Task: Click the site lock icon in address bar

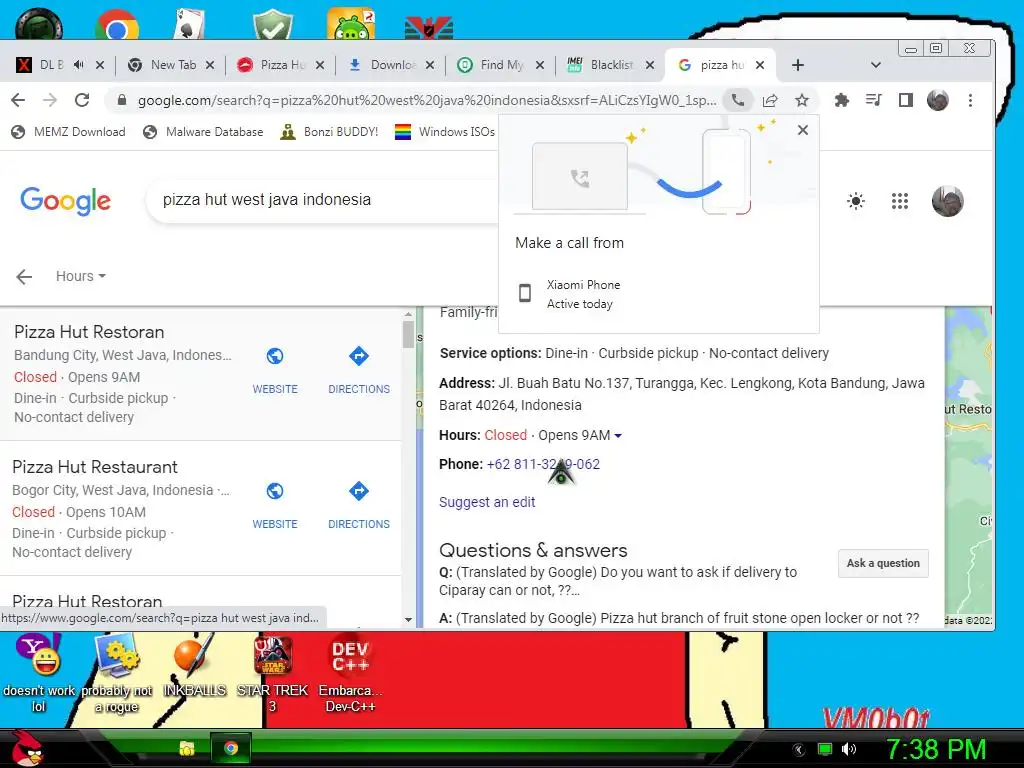Action: coord(121,101)
